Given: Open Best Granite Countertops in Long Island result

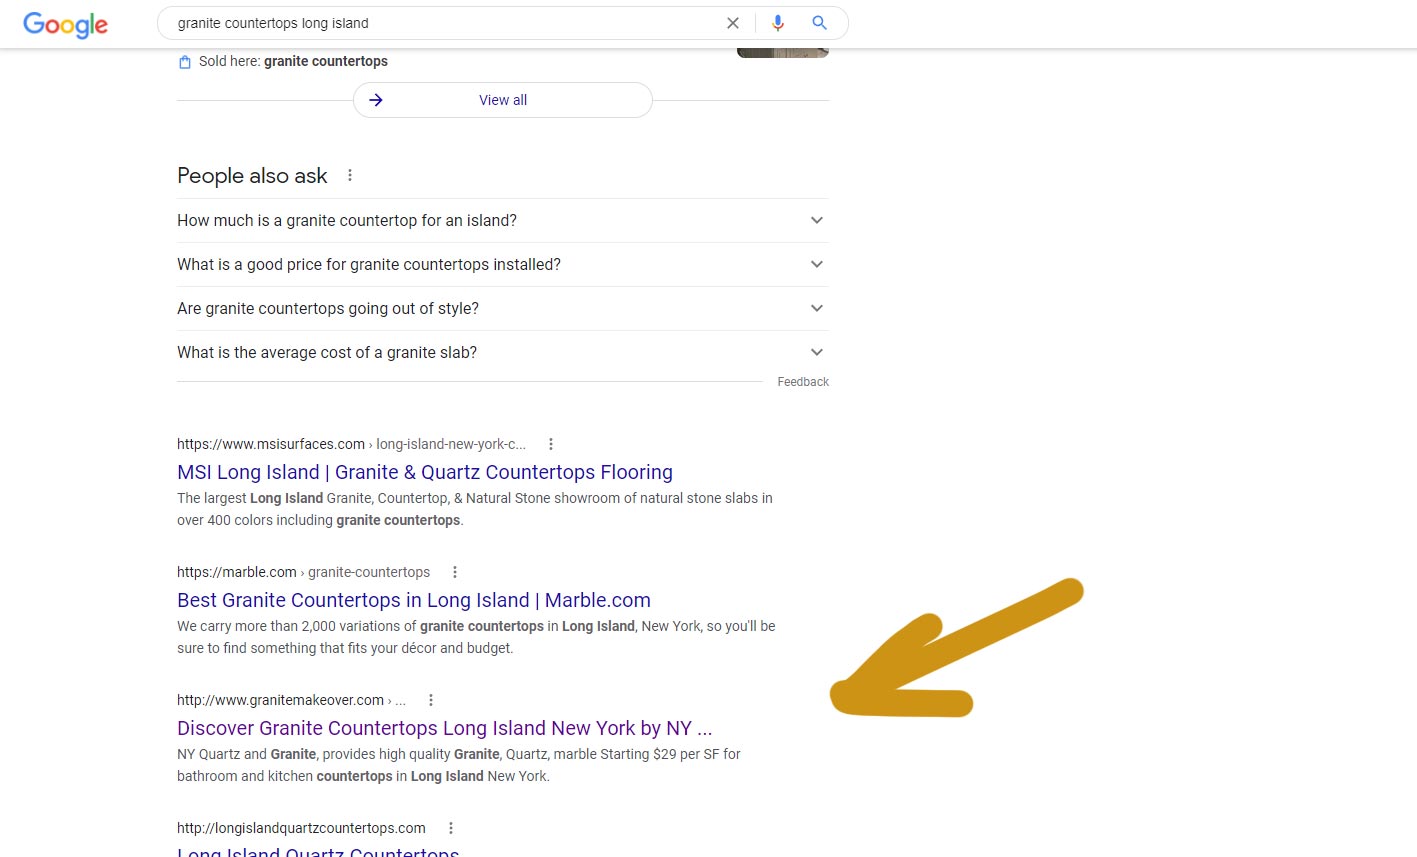Looking at the screenshot, I should coord(414,600).
